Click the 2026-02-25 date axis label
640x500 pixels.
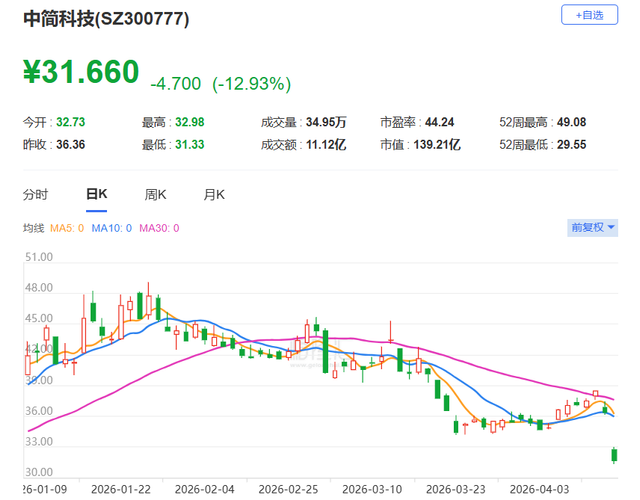[288, 489]
